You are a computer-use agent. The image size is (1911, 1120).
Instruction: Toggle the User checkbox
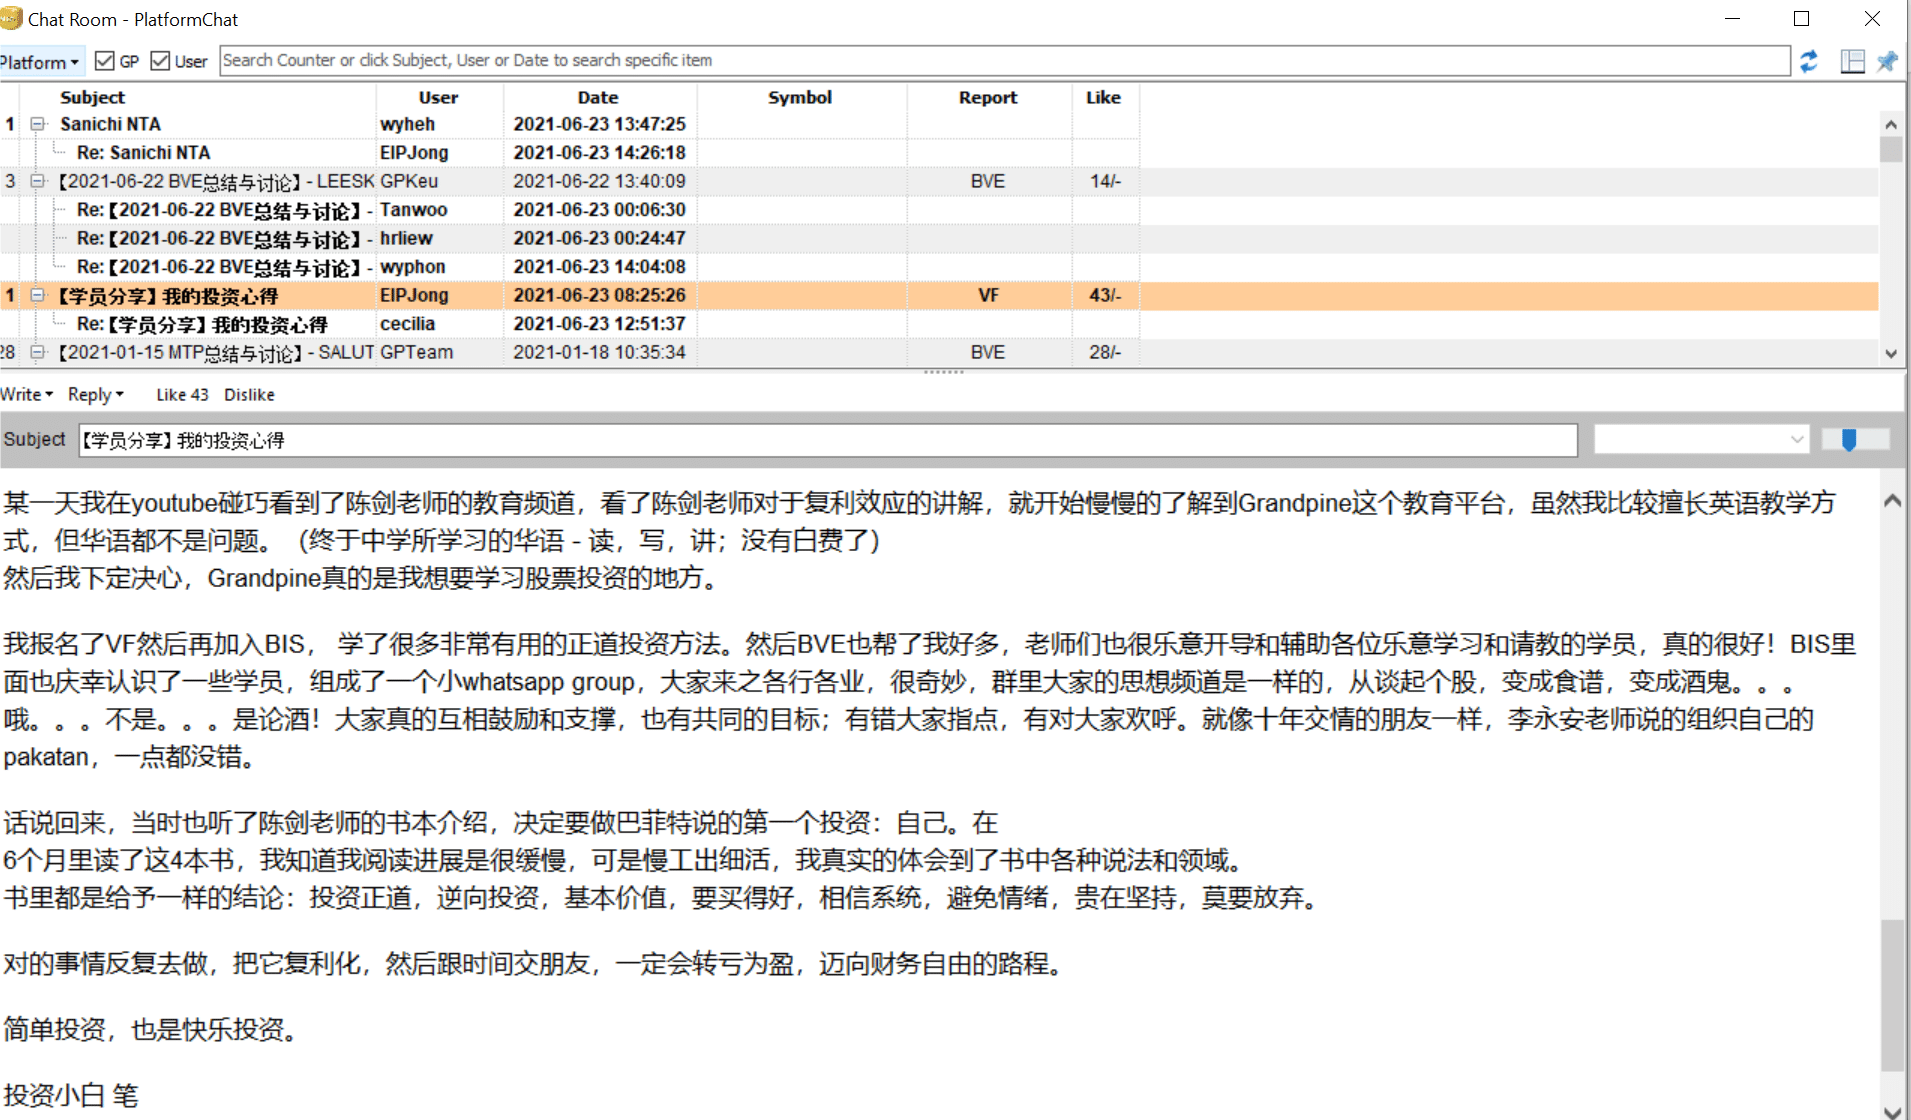pos(160,61)
